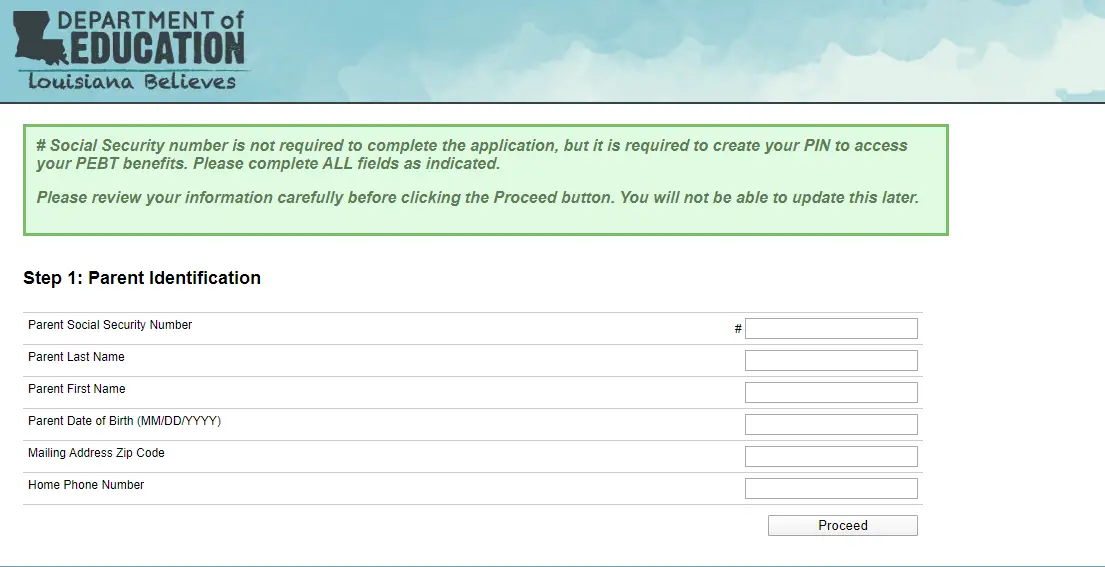
Task: Activate the Parent Date of Birth field
Action: click(x=831, y=425)
